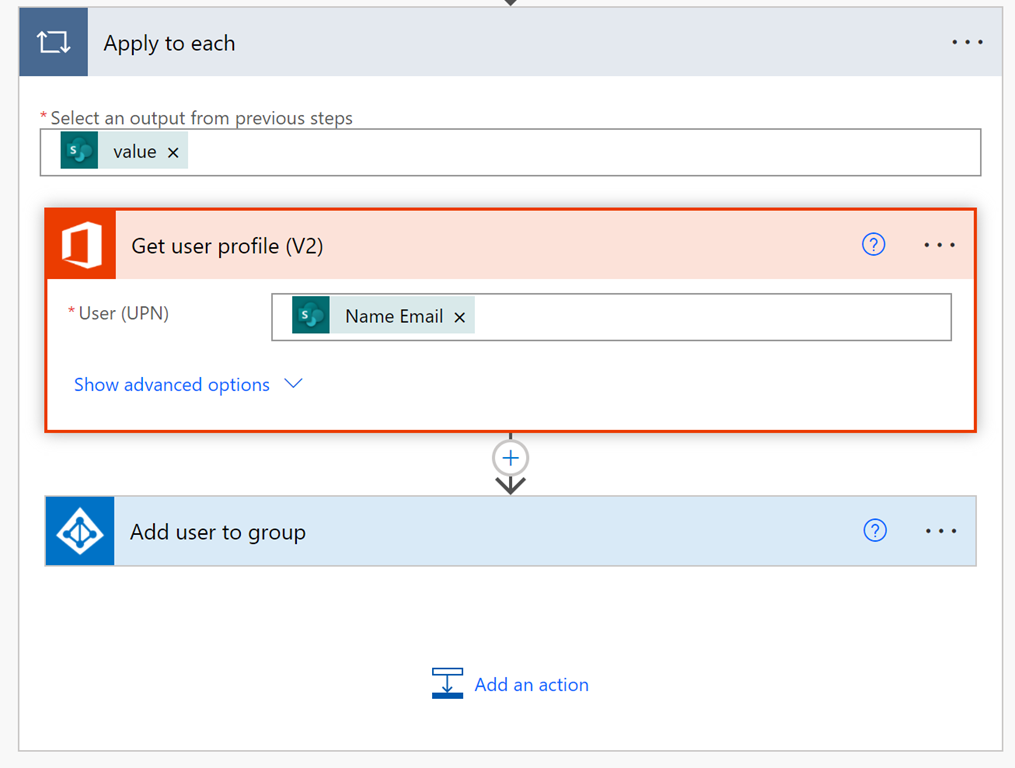The height and width of the screenshot is (768, 1015).
Task: Open help for Get user profile (V2)
Action: 873,245
